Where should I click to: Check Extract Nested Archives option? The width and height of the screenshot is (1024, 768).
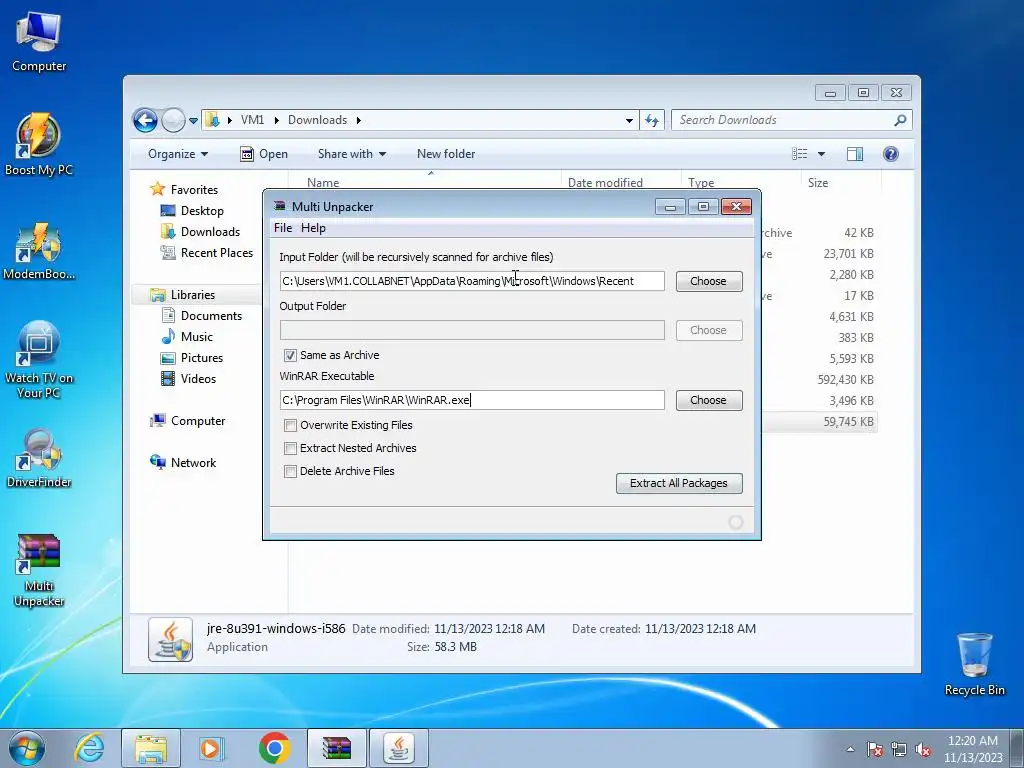point(290,448)
